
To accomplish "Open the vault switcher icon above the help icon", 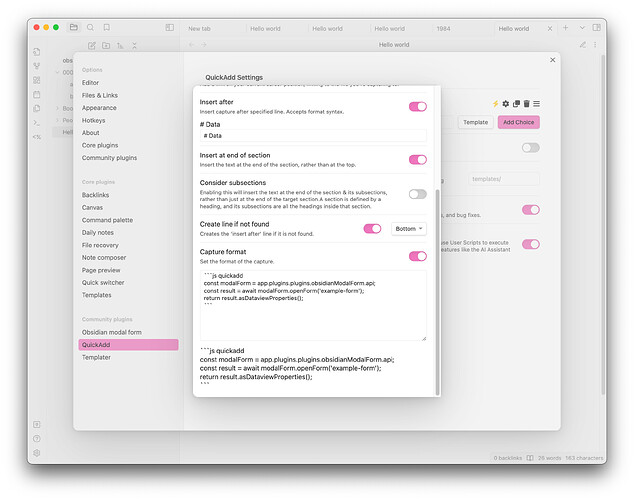I will (x=37, y=424).
